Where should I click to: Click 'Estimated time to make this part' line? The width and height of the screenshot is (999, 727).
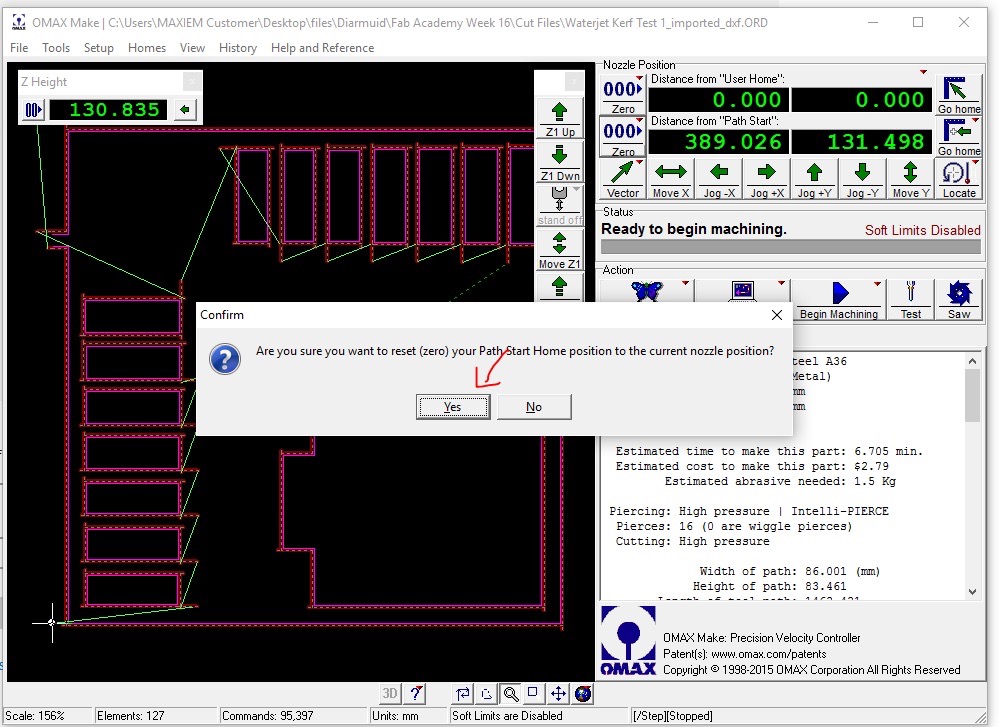(769, 451)
